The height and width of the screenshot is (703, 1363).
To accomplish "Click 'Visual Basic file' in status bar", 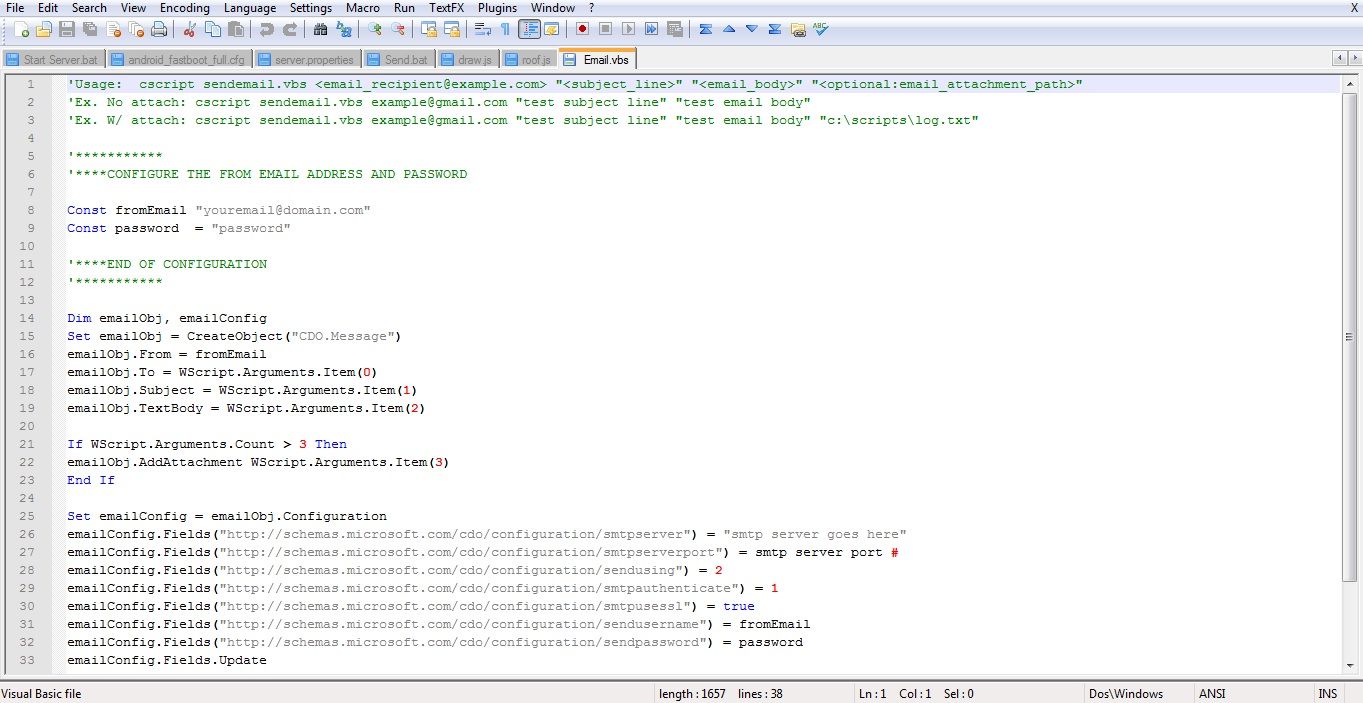I will tap(41, 693).
